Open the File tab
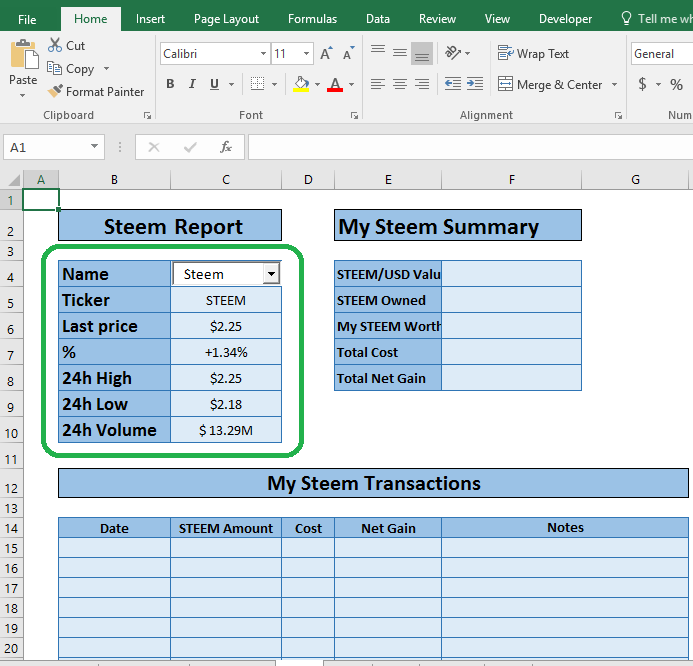Viewport: 693px width, 666px height. [27, 19]
